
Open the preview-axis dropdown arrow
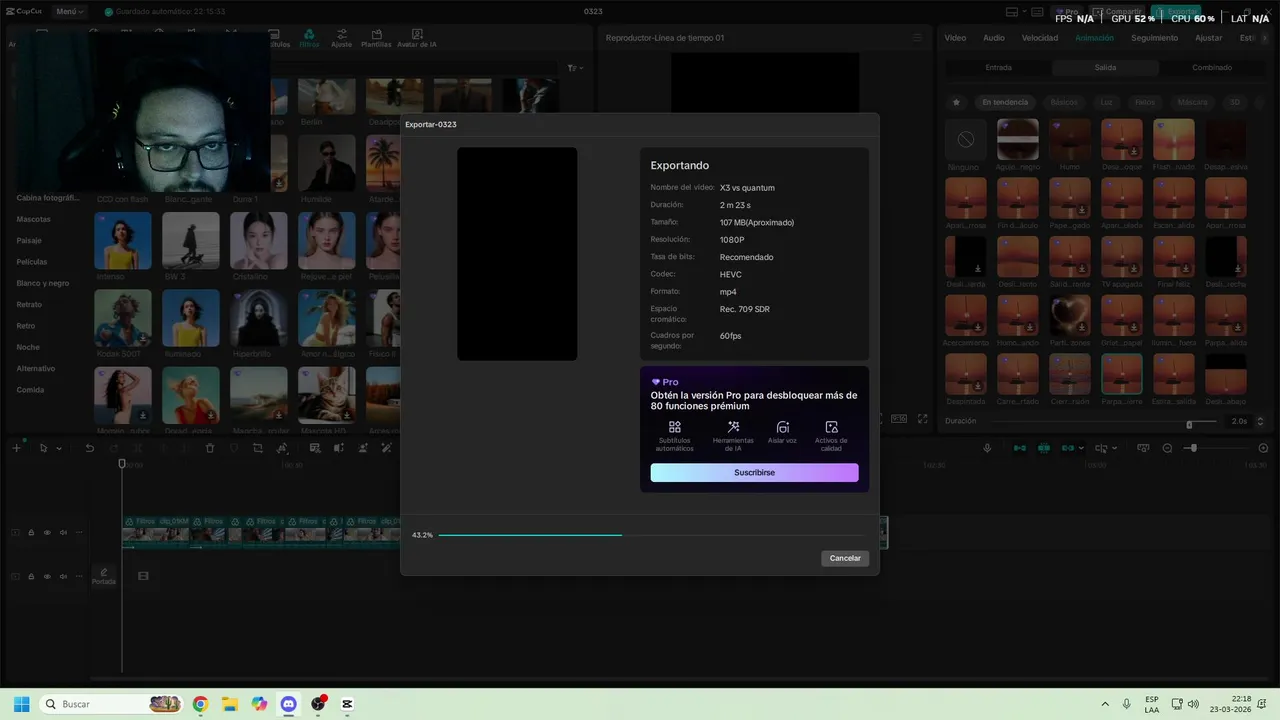(x=1116, y=449)
